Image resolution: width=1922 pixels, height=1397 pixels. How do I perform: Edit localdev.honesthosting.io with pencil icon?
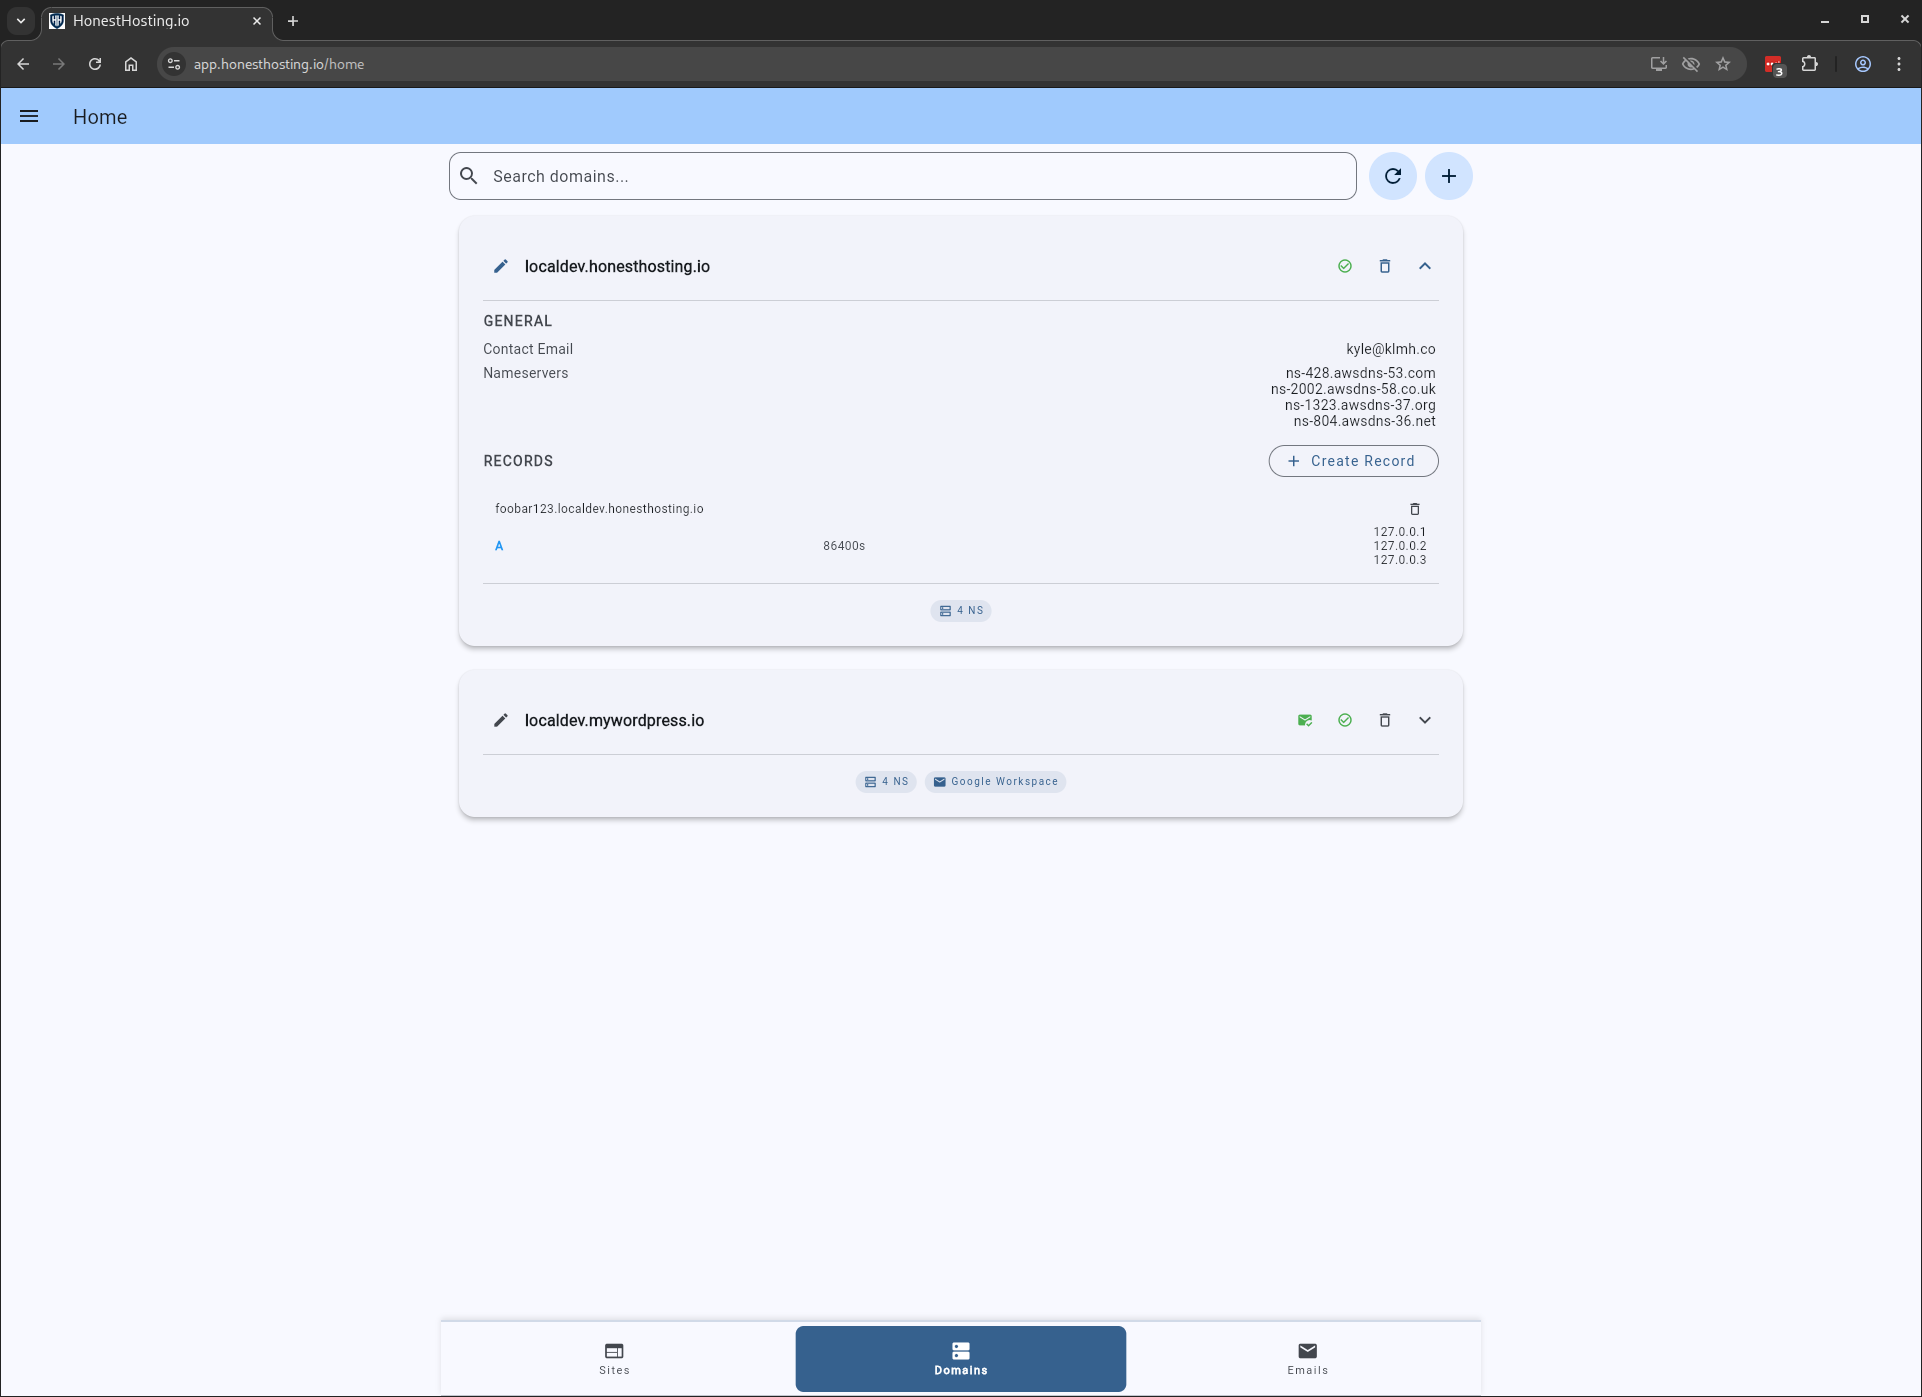[x=501, y=266]
